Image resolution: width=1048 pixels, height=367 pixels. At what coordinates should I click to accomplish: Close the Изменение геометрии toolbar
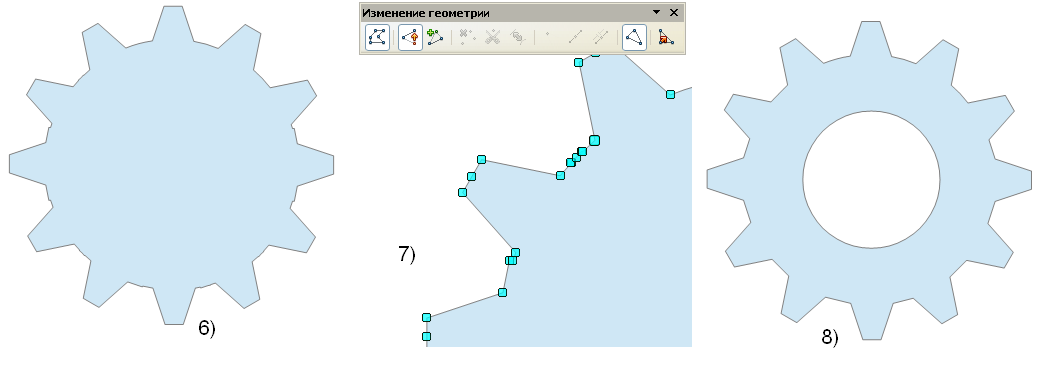pos(674,13)
